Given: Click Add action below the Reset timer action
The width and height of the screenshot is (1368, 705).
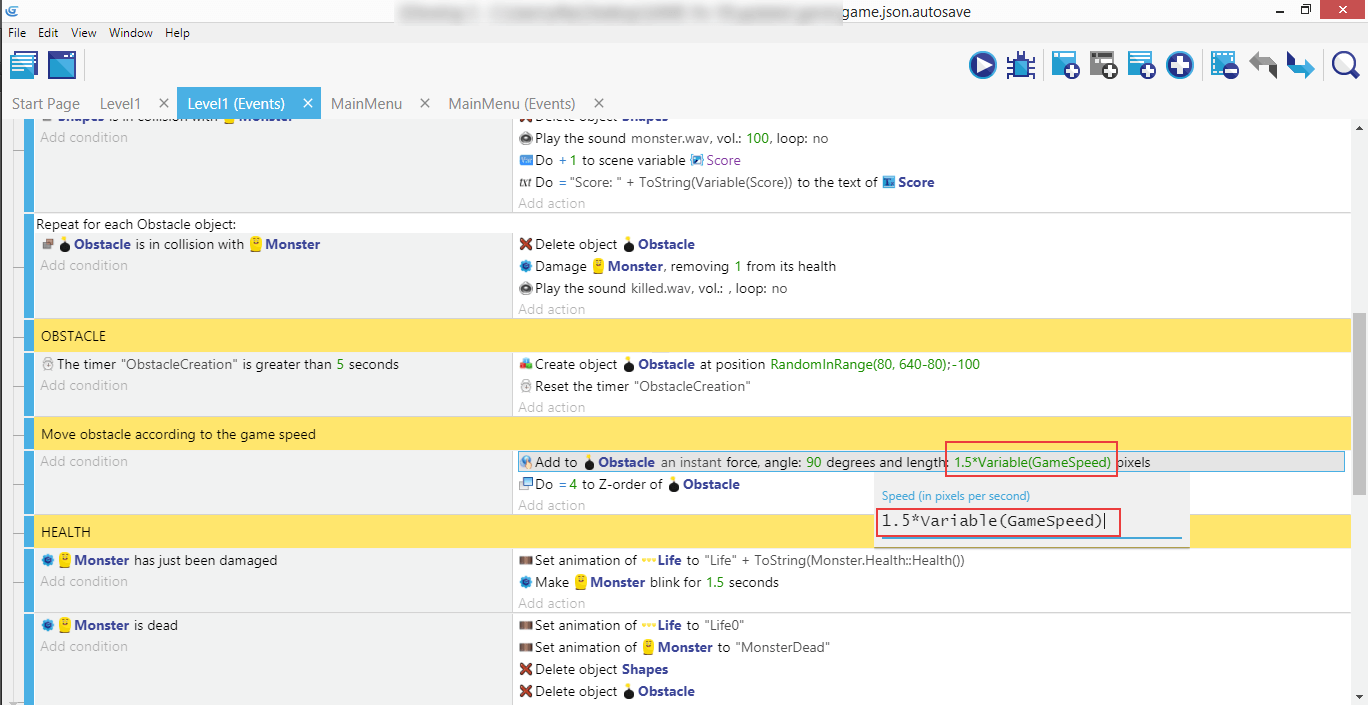Looking at the screenshot, I should [x=551, y=408].
